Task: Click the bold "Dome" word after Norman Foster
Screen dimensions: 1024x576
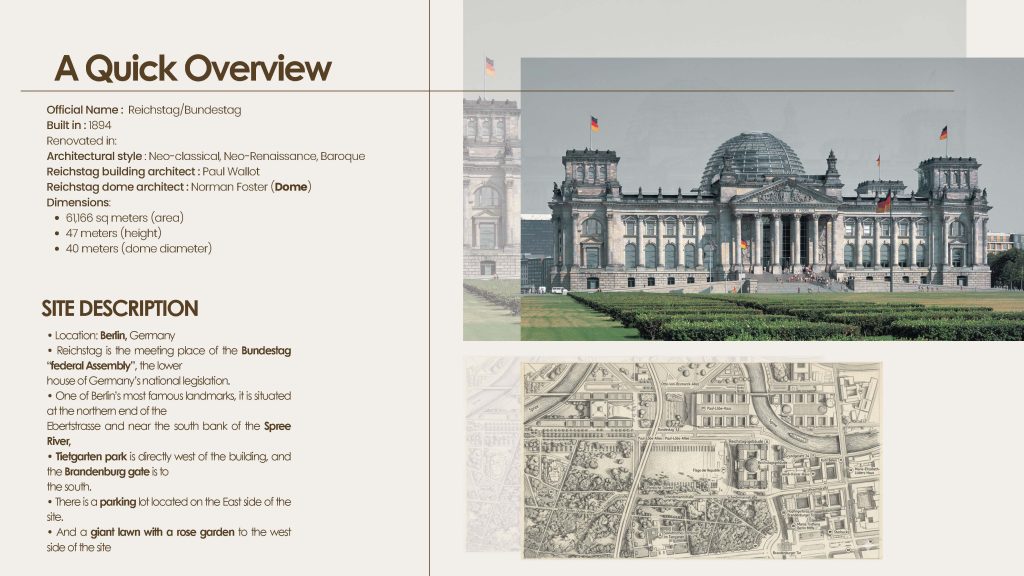Action: coord(292,187)
